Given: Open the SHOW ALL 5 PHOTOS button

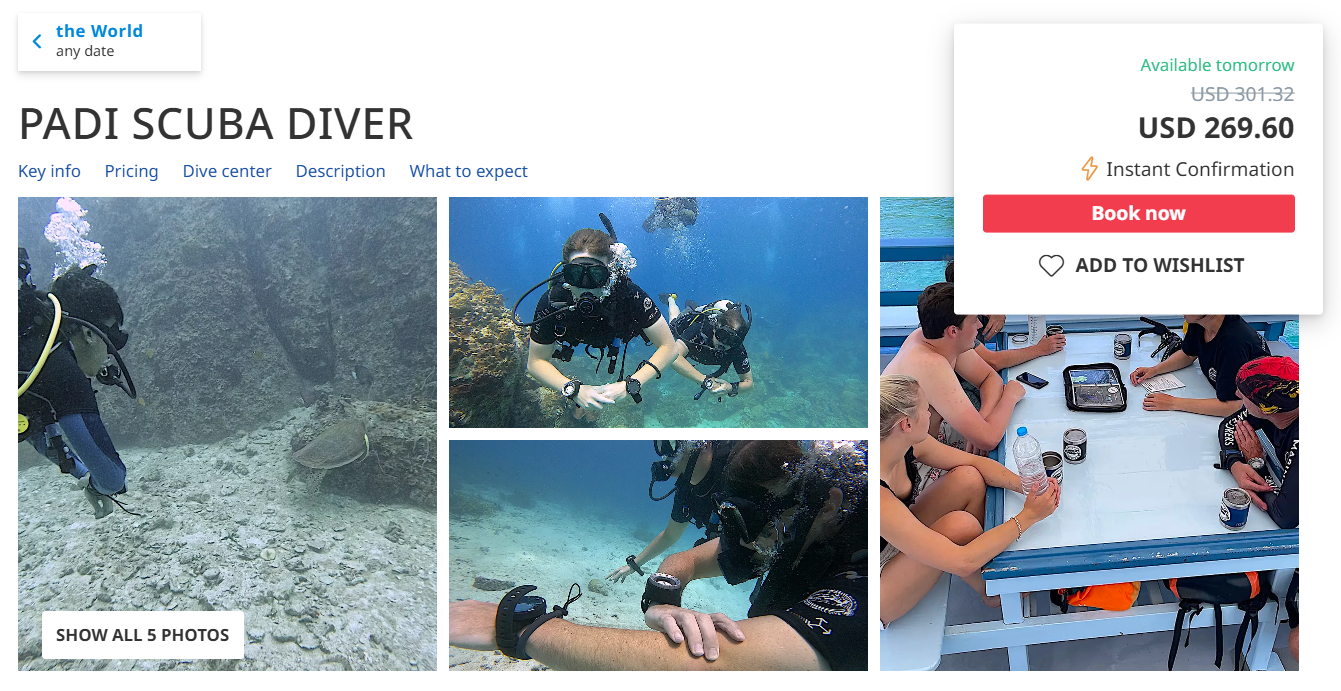Looking at the screenshot, I should (143, 635).
